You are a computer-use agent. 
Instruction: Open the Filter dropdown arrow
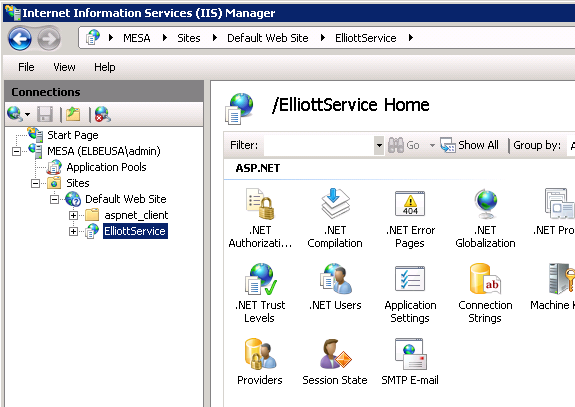(379, 145)
